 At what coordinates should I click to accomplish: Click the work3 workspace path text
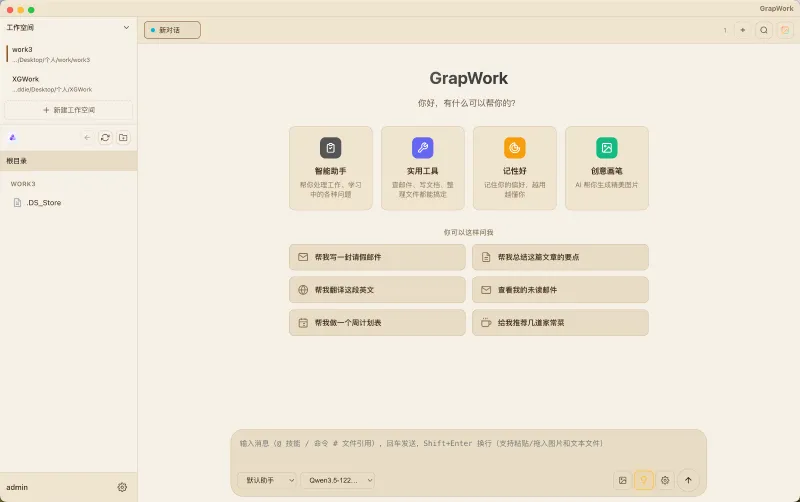tap(51, 60)
